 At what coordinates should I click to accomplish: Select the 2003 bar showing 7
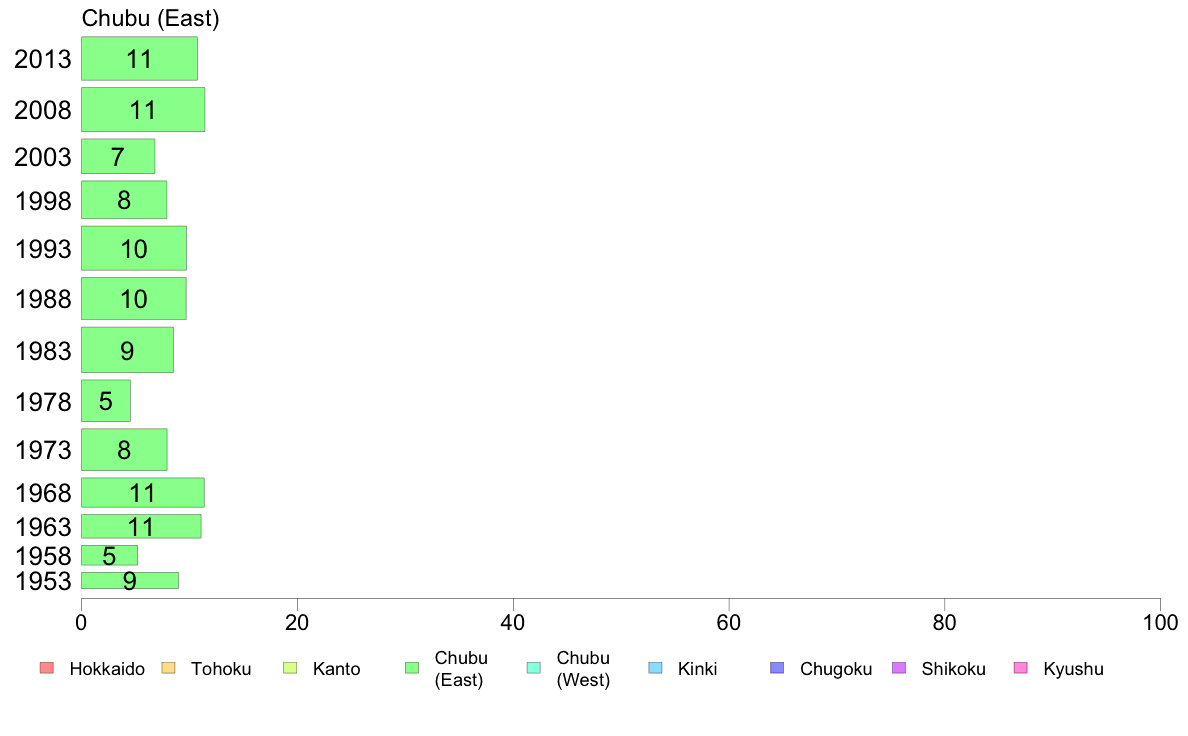(118, 156)
